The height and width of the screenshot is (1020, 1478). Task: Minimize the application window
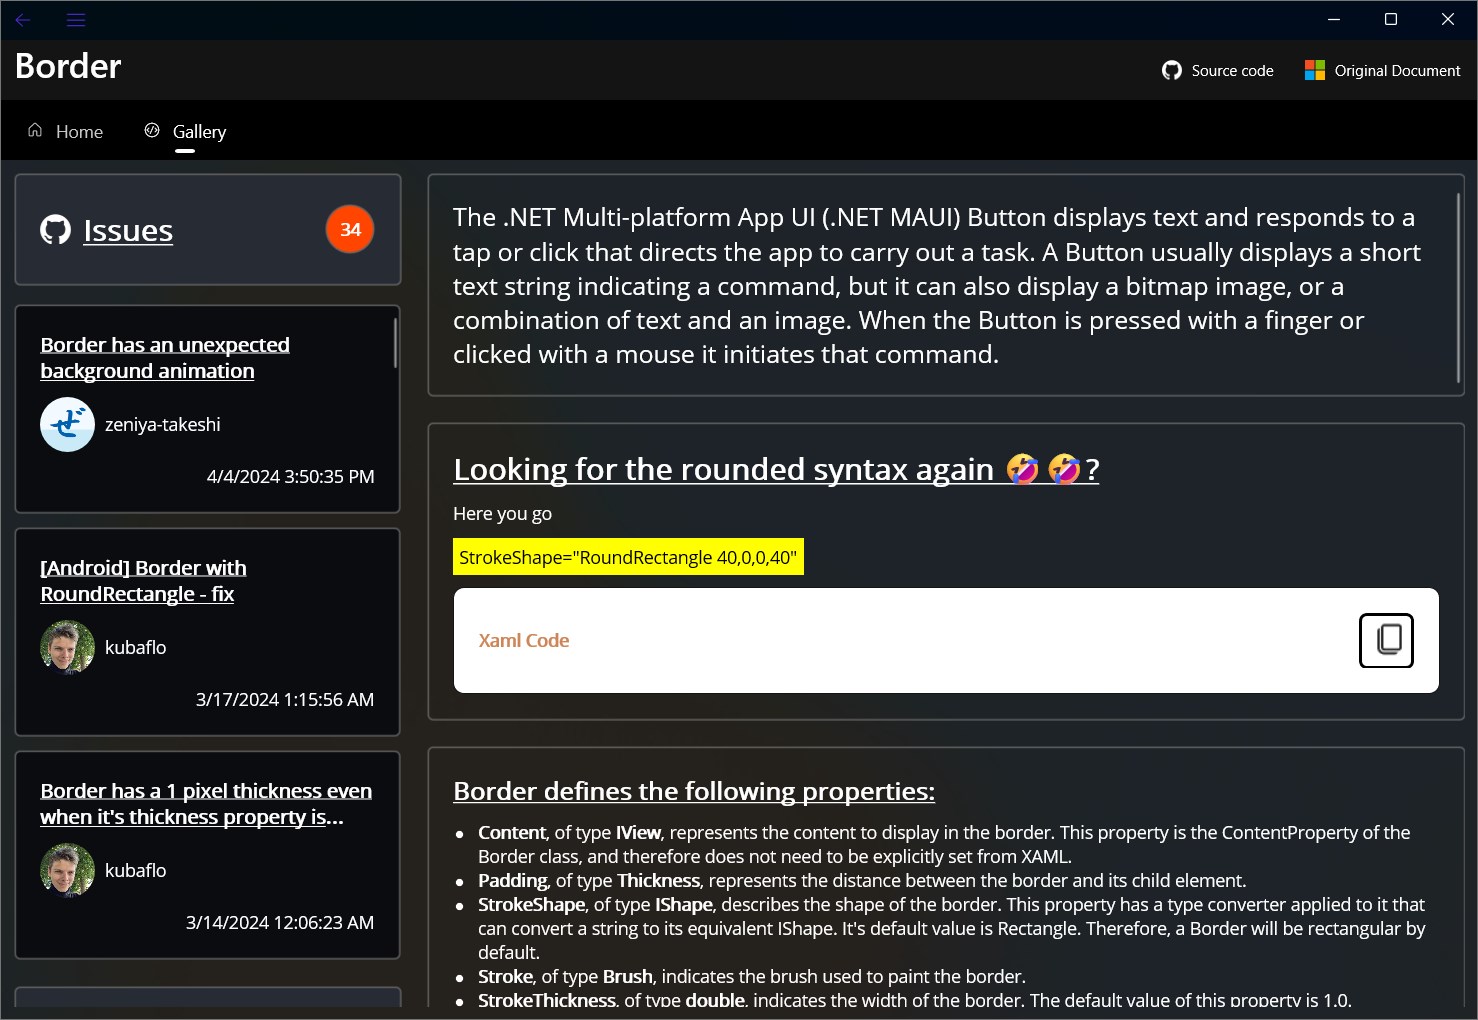1333,20
